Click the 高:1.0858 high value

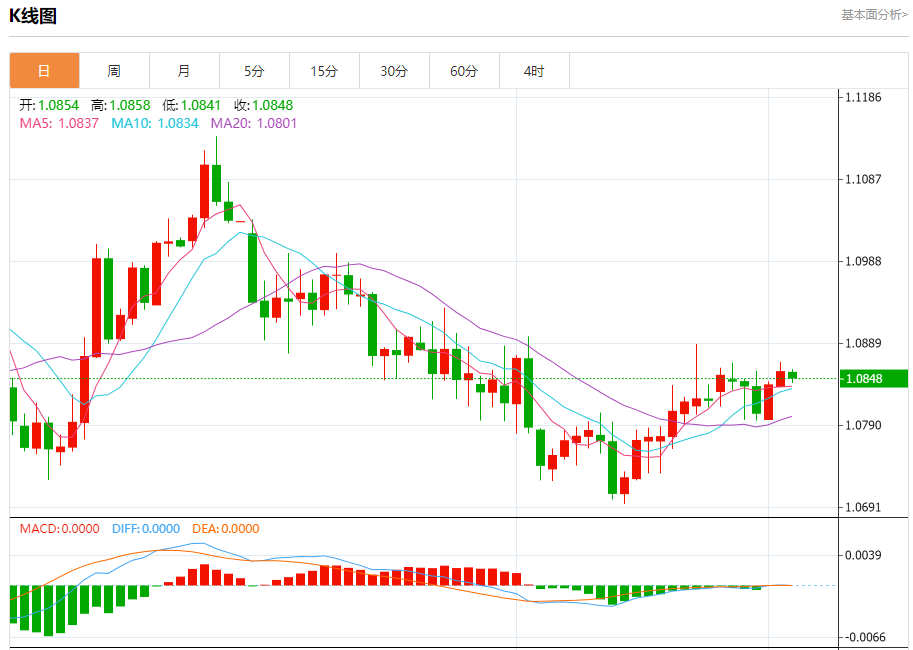point(121,105)
